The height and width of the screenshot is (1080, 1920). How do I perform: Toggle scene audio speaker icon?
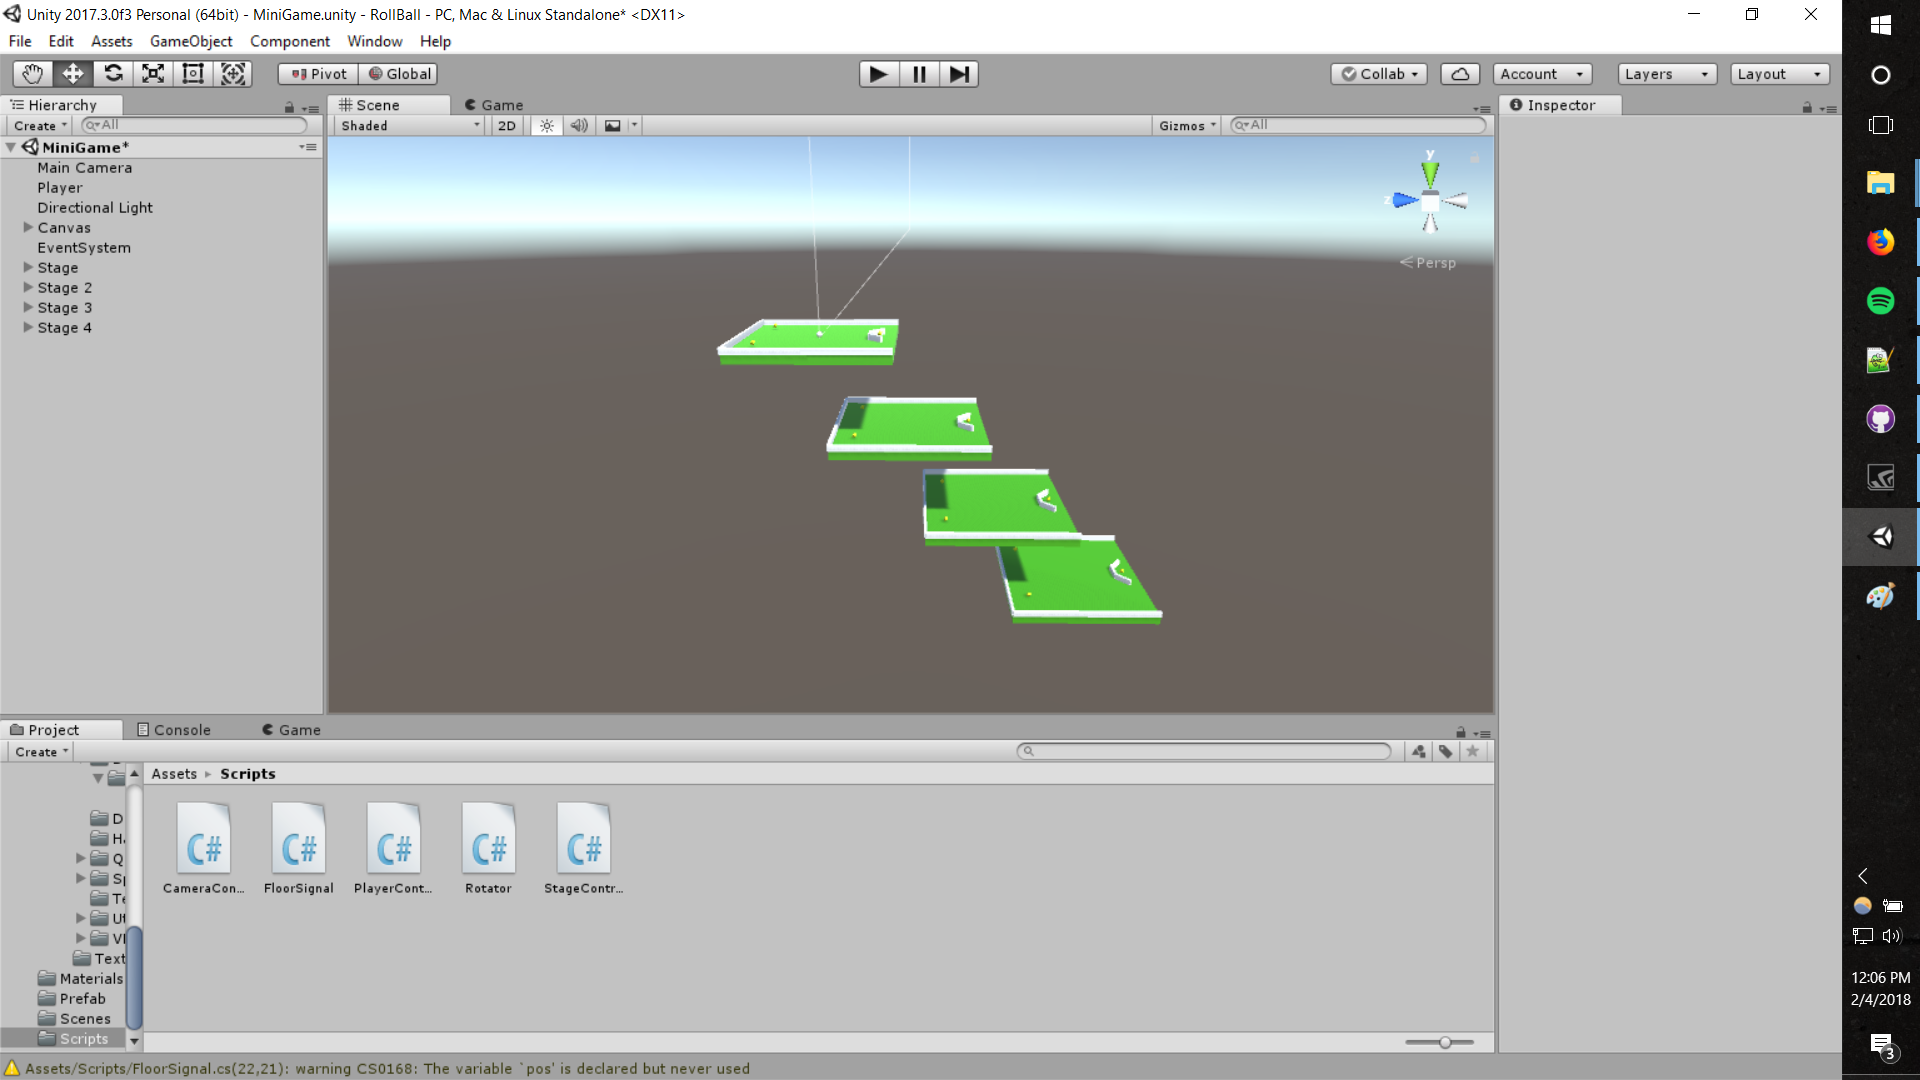pyautogui.click(x=579, y=126)
